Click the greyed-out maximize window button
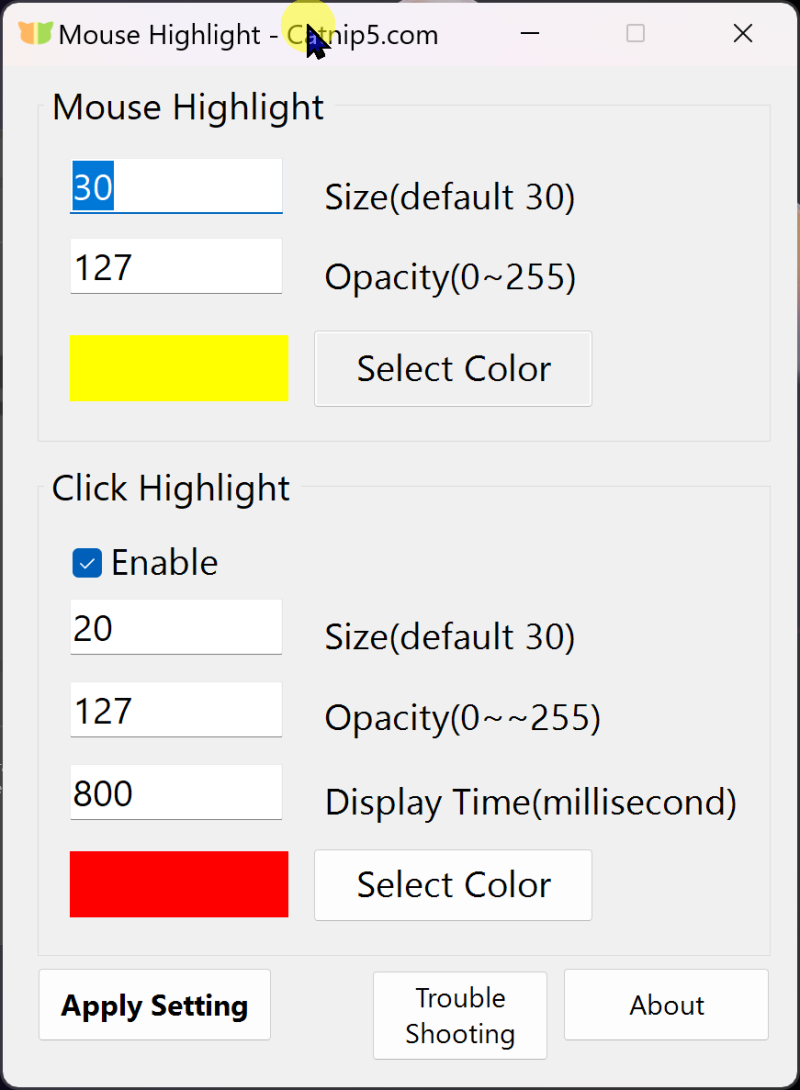This screenshot has height=1090, width=800. (635, 34)
